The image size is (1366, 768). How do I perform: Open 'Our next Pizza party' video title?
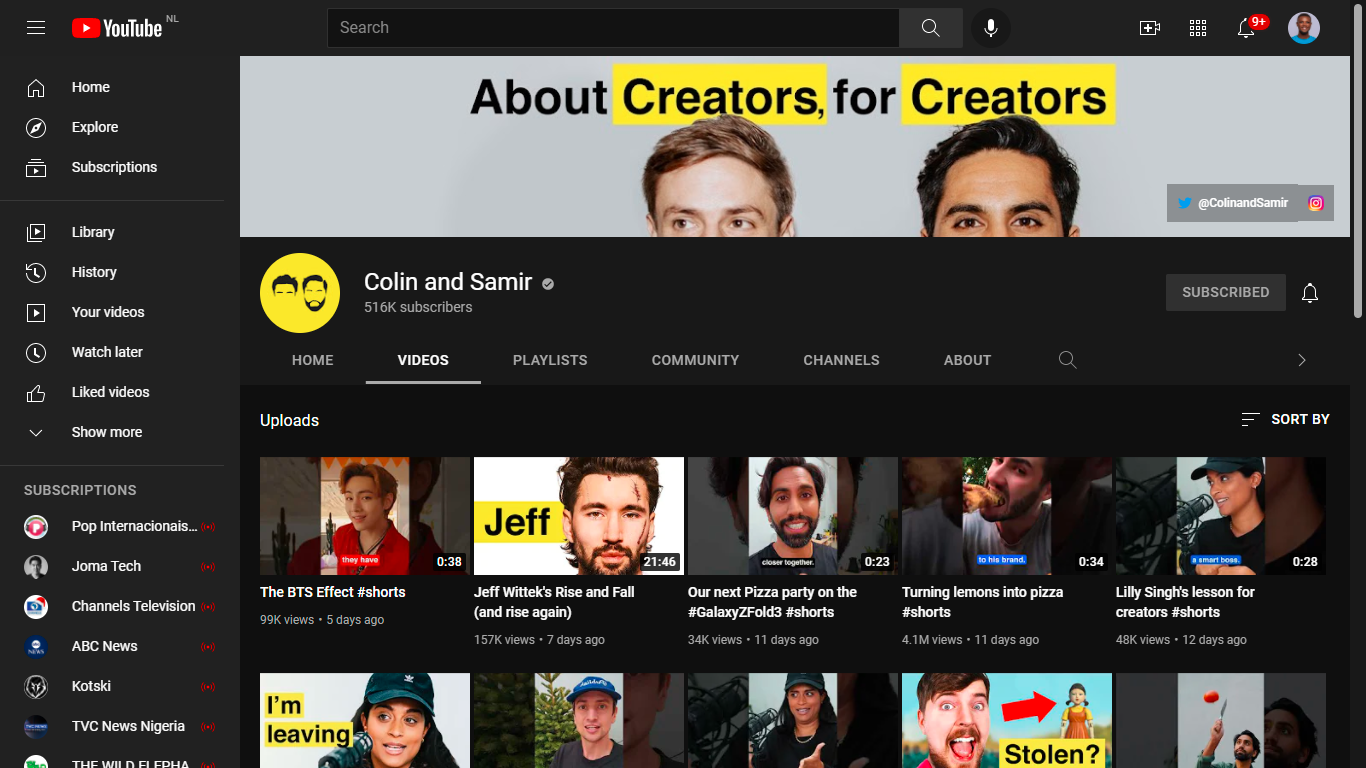point(773,602)
